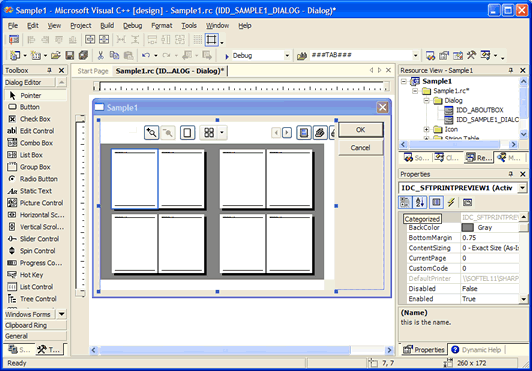This screenshot has width=532, height=371.
Task: Open the Debug configuration dropdown
Action: 287,55
